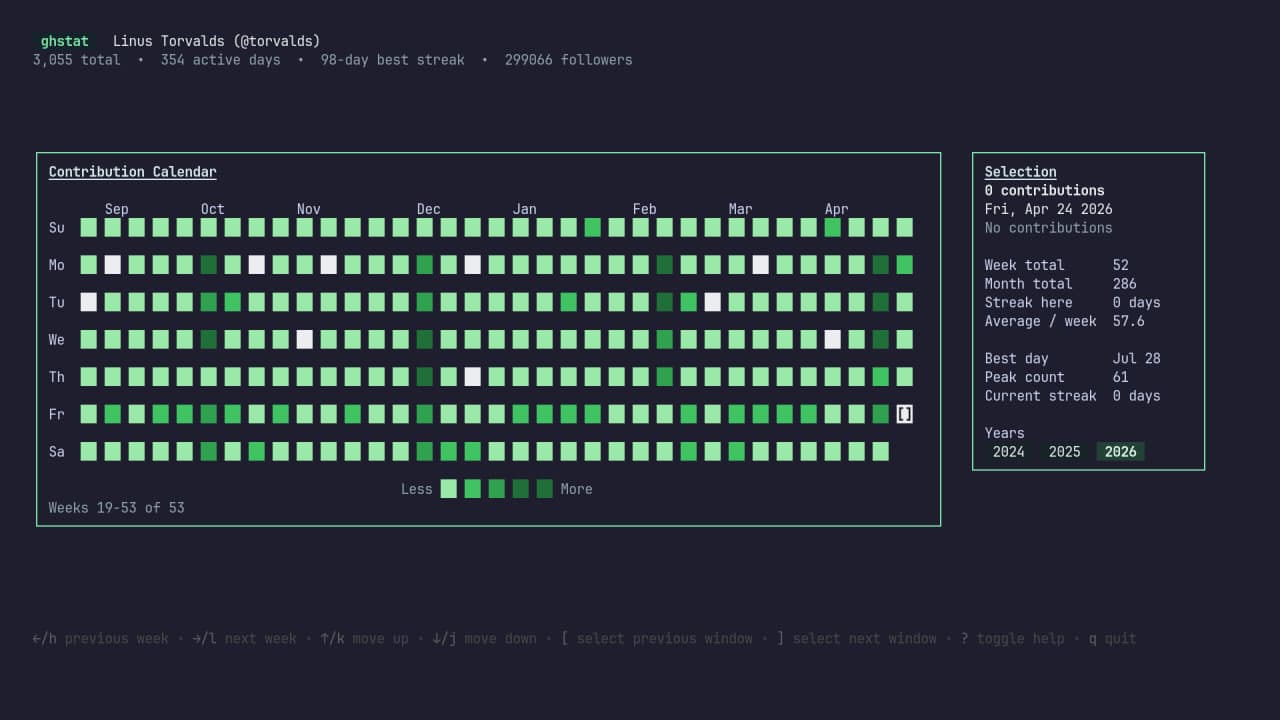This screenshot has width=1280, height=720.
Task: Click the Nov month label
Action: (x=308, y=209)
